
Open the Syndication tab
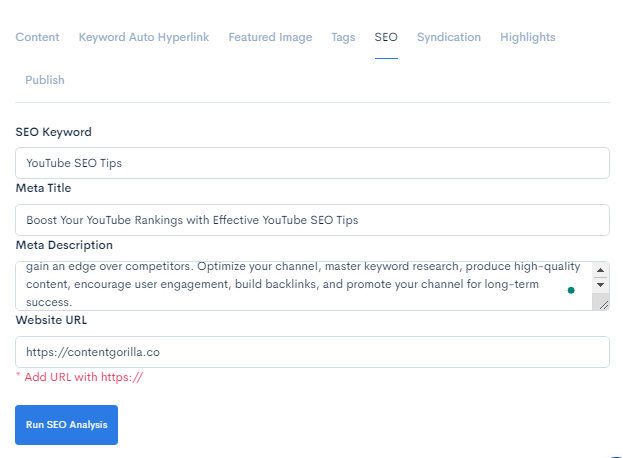[x=449, y=37]
